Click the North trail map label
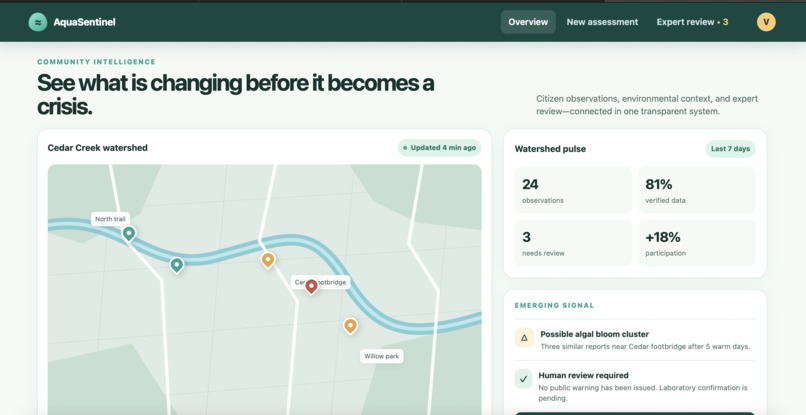The height and width of the screenshot is (415, 806). click(x=111, y=219)
